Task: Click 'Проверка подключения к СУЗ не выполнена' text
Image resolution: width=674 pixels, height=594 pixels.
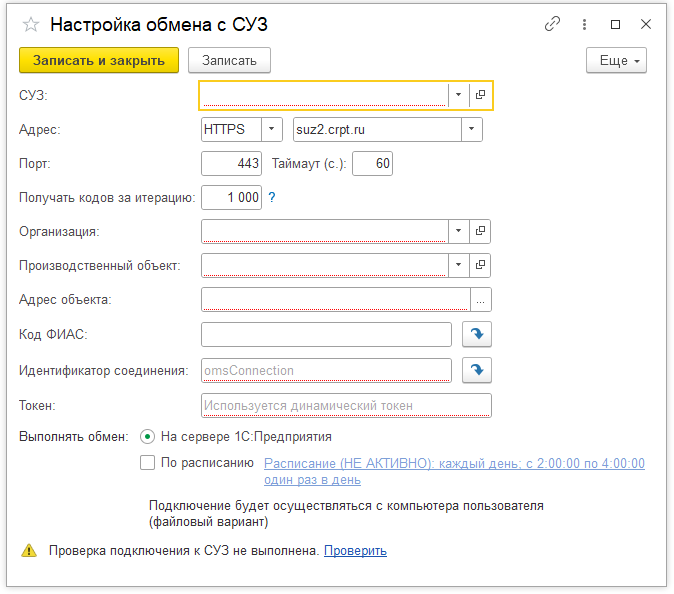Action: pos(184,551)
